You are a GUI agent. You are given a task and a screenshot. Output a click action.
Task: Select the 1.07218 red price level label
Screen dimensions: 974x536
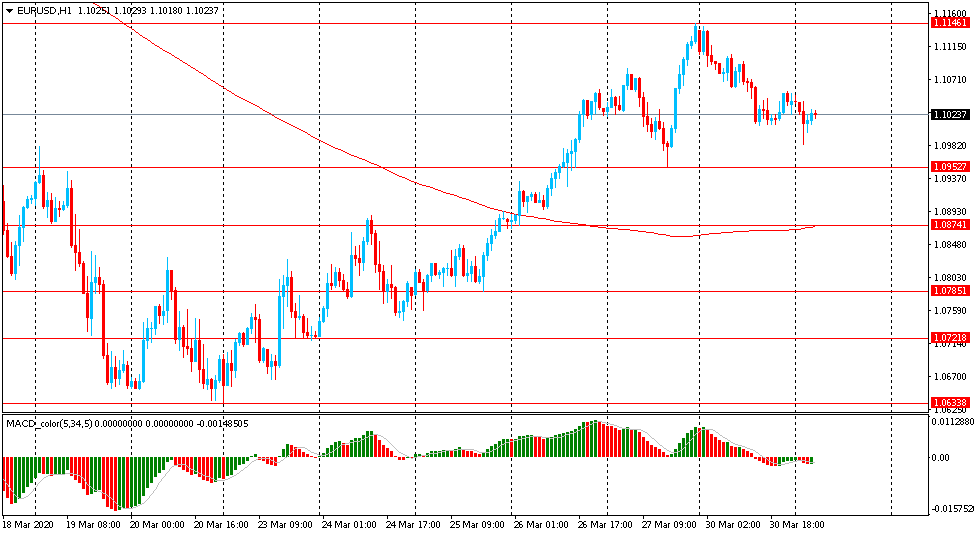tap(950, 338)
